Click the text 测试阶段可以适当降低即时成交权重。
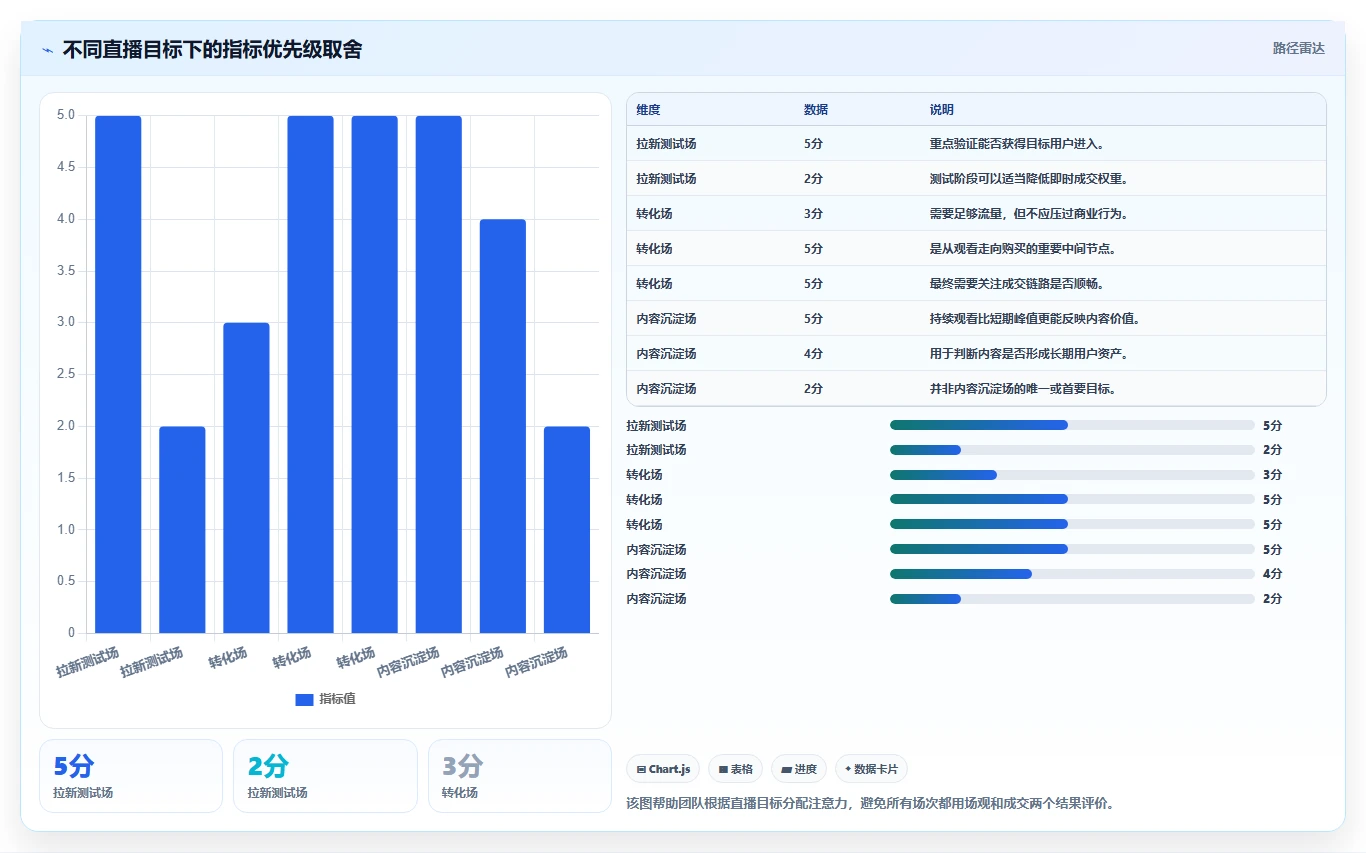This screenshot has height=853, width=1366. tap(1029, 179)
